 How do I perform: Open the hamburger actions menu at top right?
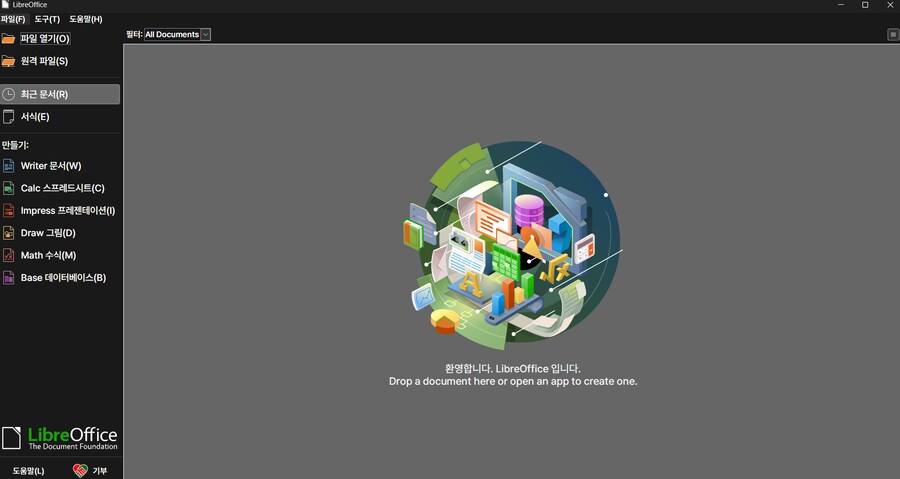pos(893,35)
